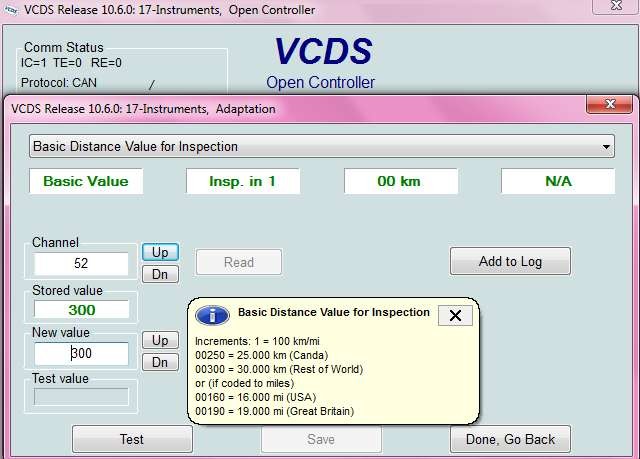Click '00250 = 25.000 km (Canda)' line

point(262,355)
